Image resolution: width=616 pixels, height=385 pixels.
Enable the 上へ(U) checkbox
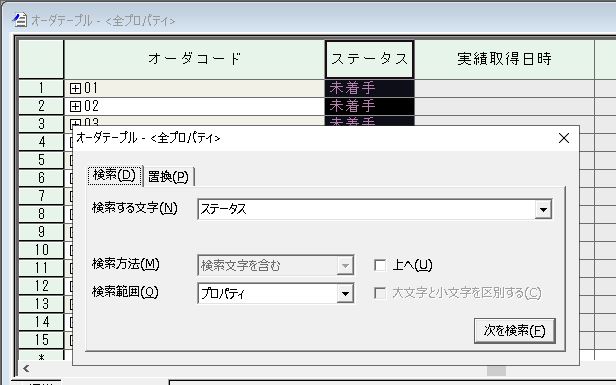pos(380,265)
